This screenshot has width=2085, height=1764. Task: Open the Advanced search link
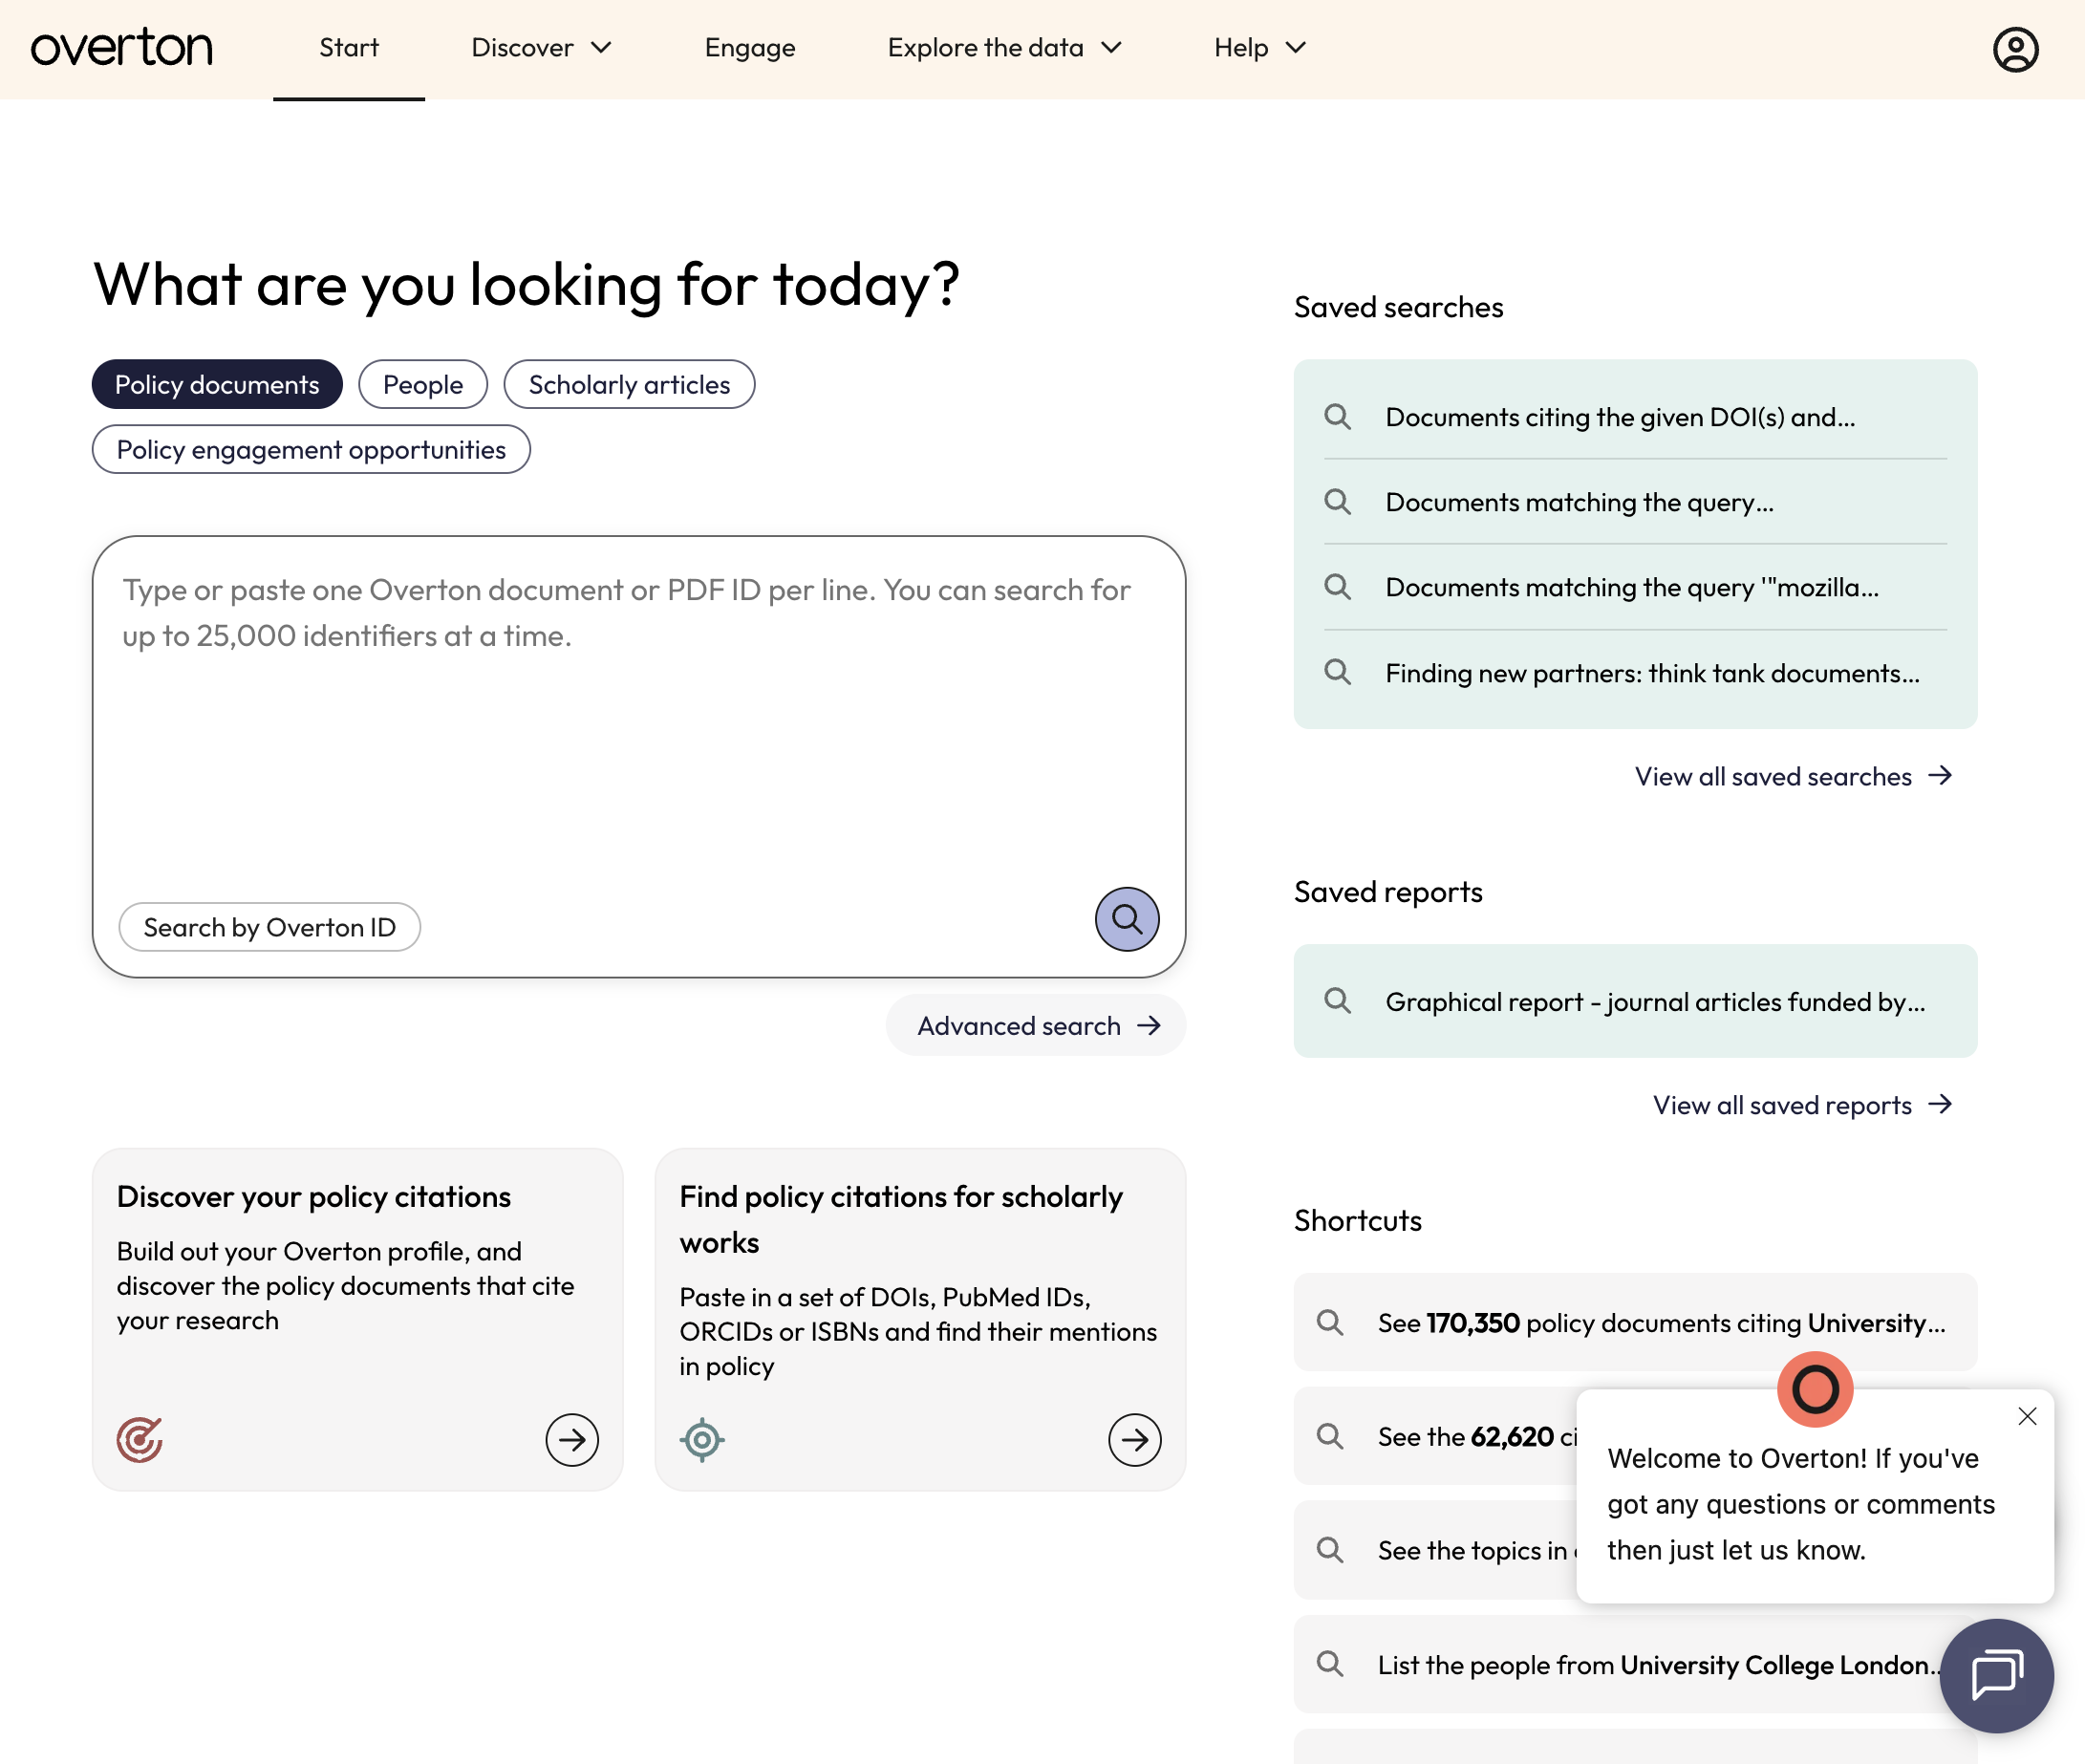pos(1036,1025)
